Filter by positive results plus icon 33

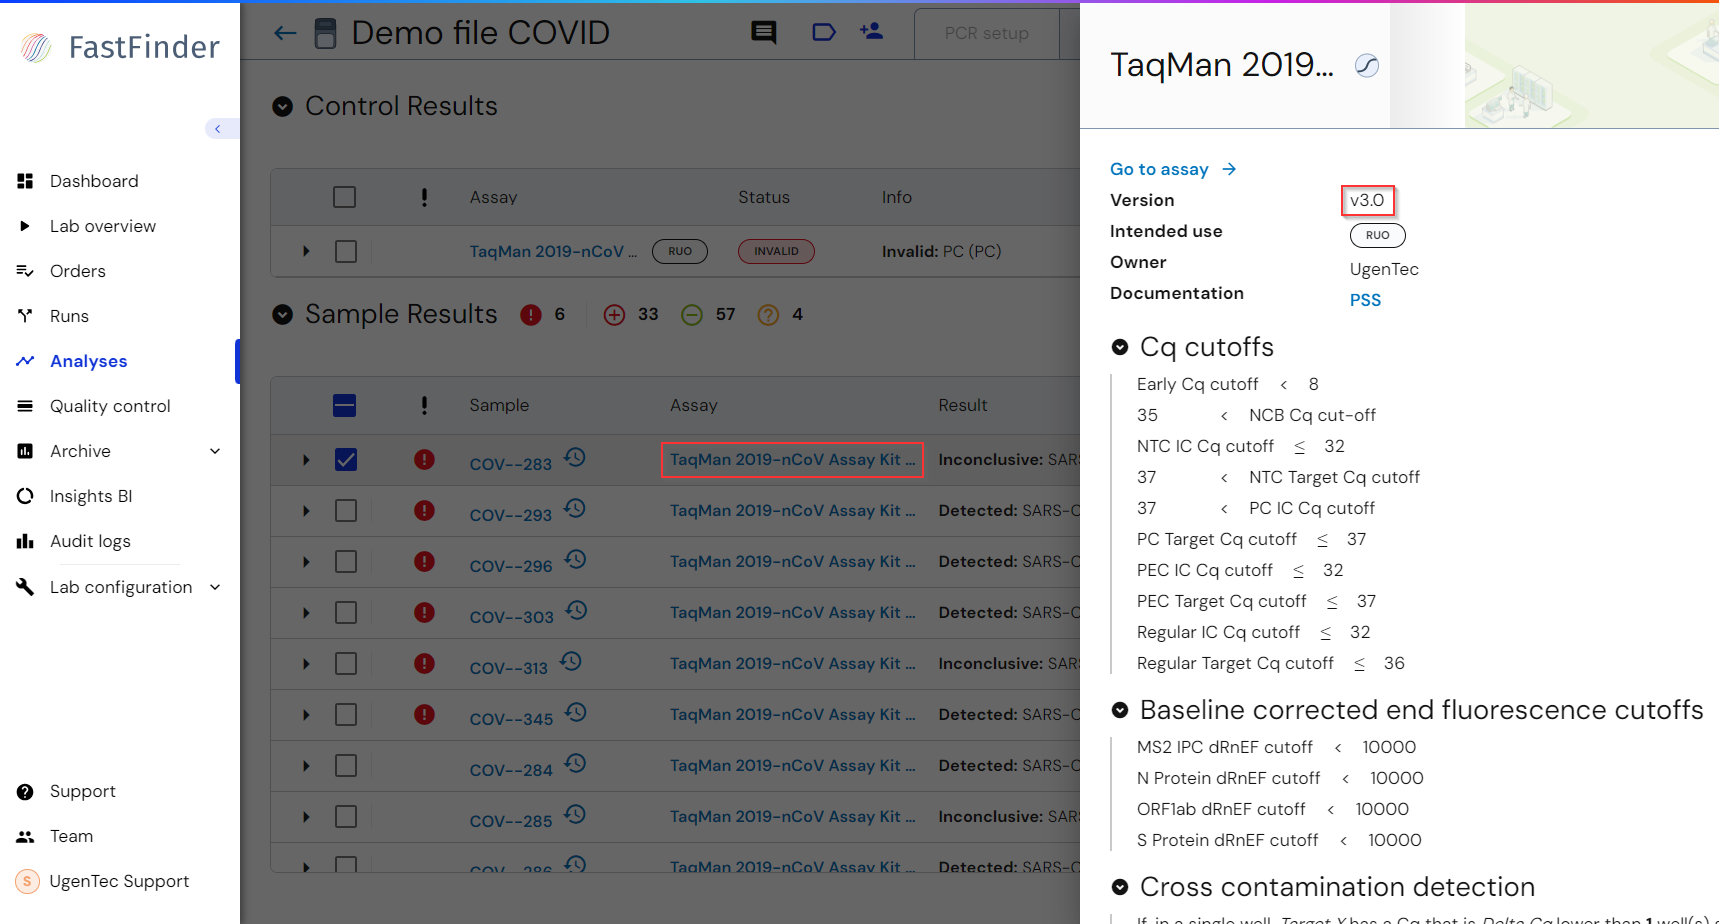click(x=614, y=315)
